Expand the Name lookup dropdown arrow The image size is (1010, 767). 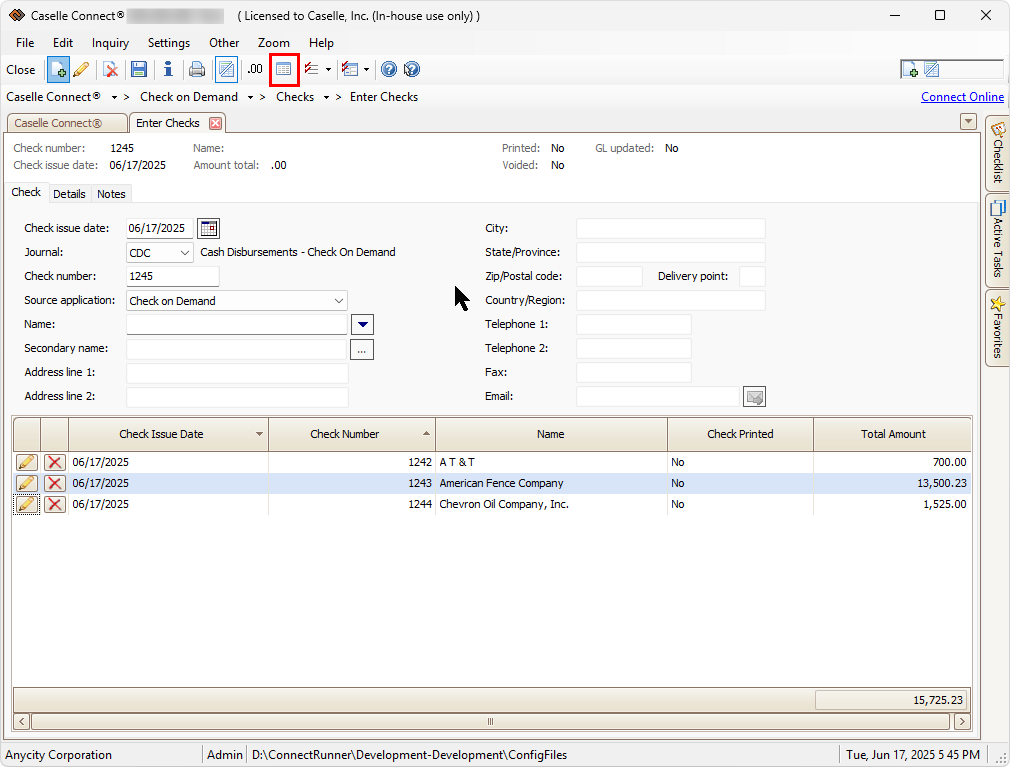(363, 325)
